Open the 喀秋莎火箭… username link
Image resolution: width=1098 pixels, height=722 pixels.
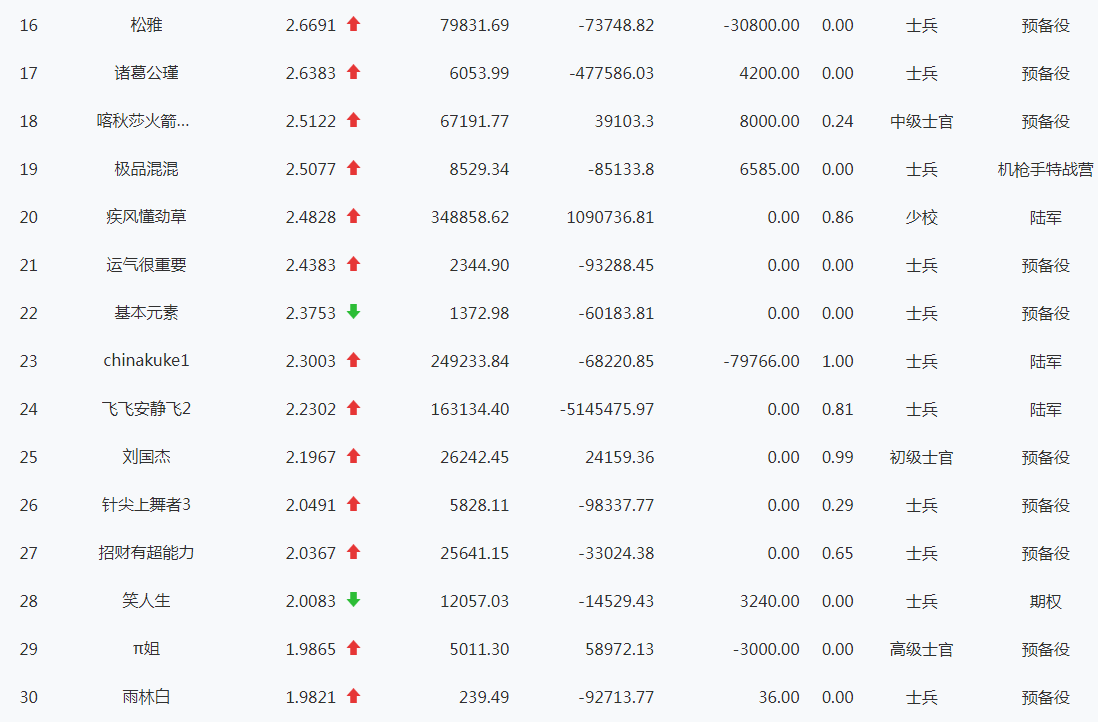pyautogui.click(x=146, y=121)
